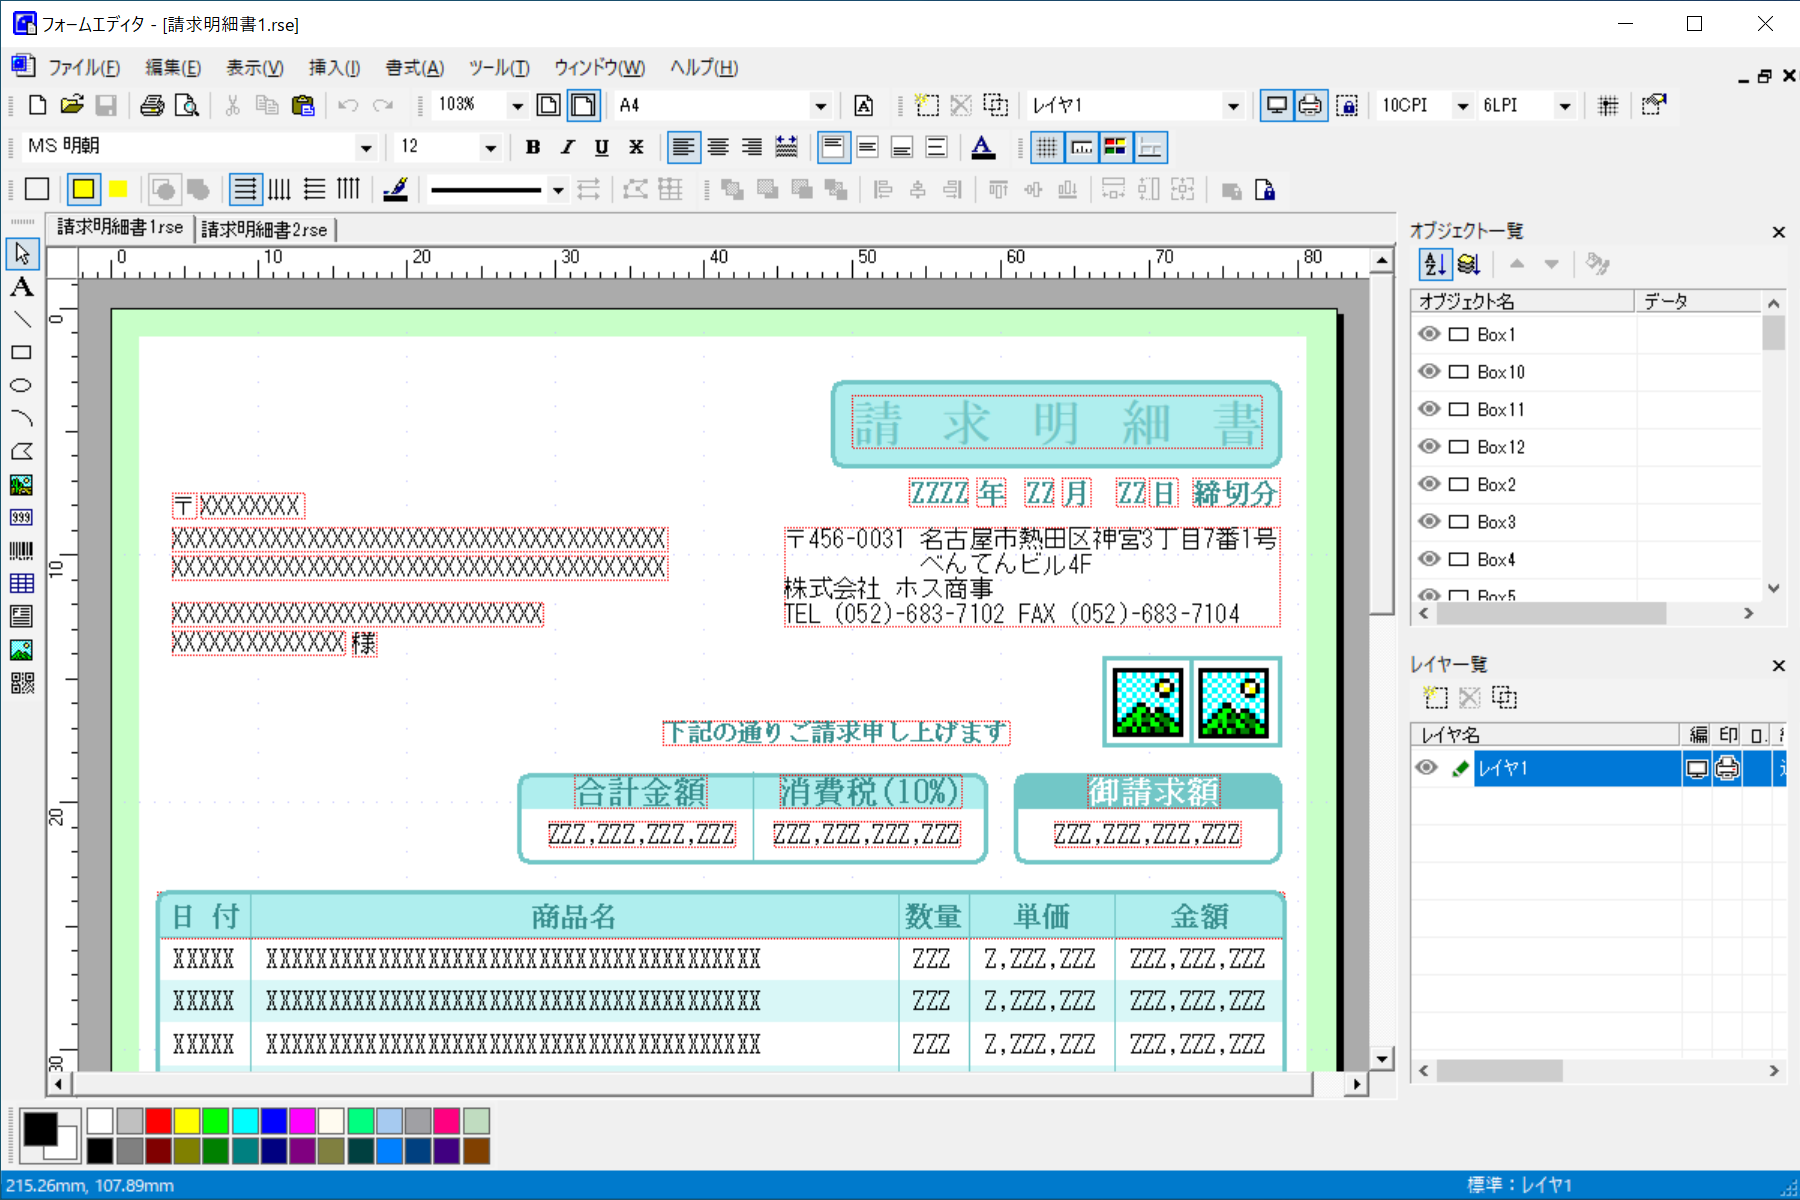The image size is (1800, 1200).
Task: Select the QR code tool
Action: (x=21, y=683)
